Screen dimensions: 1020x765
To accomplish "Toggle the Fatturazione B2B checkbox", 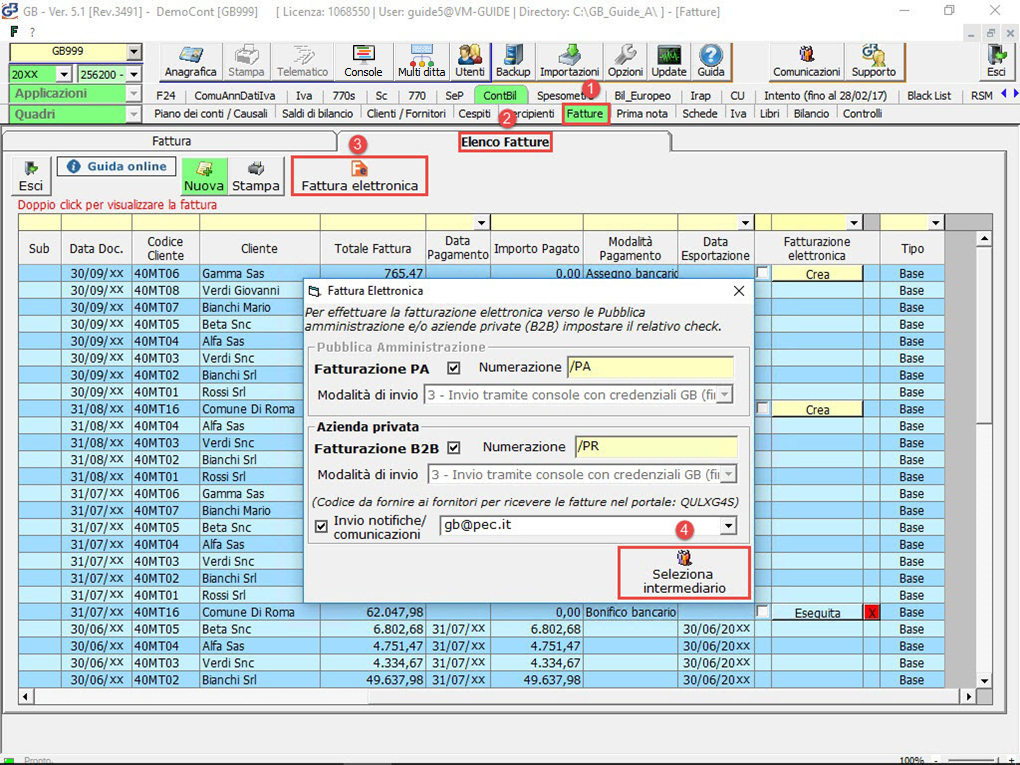I will 453,448.
